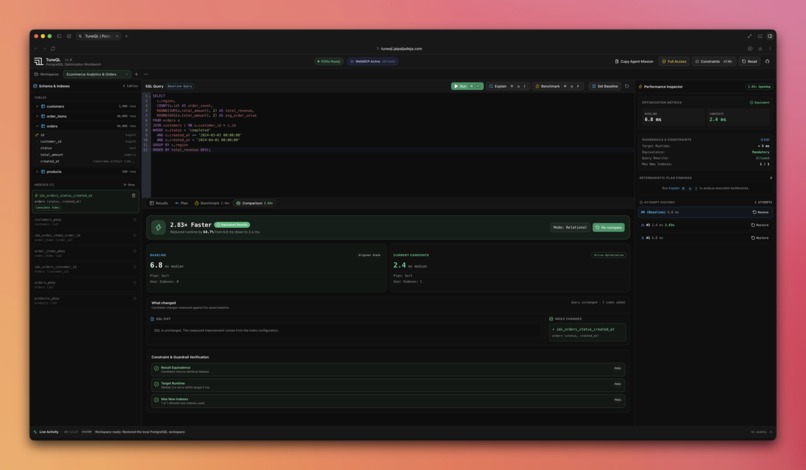
Task: Restore attempt #1
Action: coord(760,238)
